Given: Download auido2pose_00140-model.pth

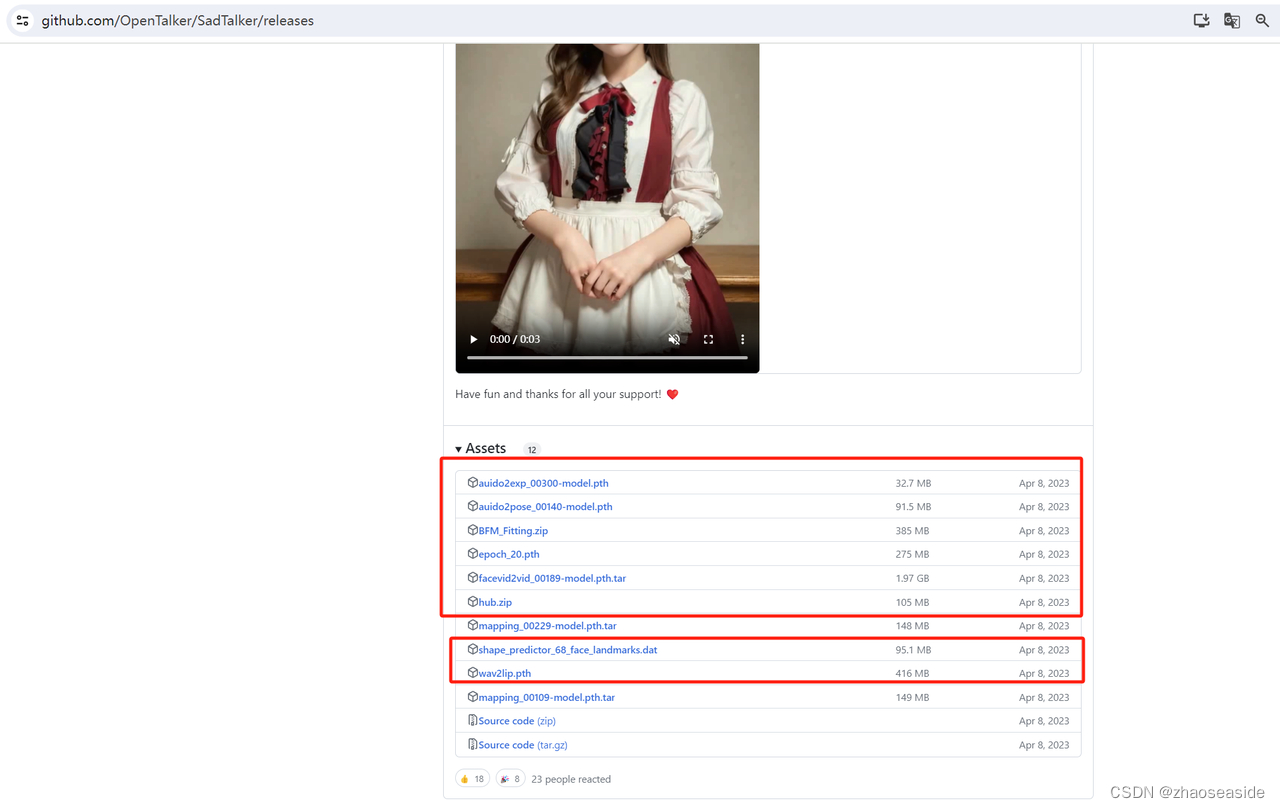Looking at the screenshot, I should (x=545, y=507).
